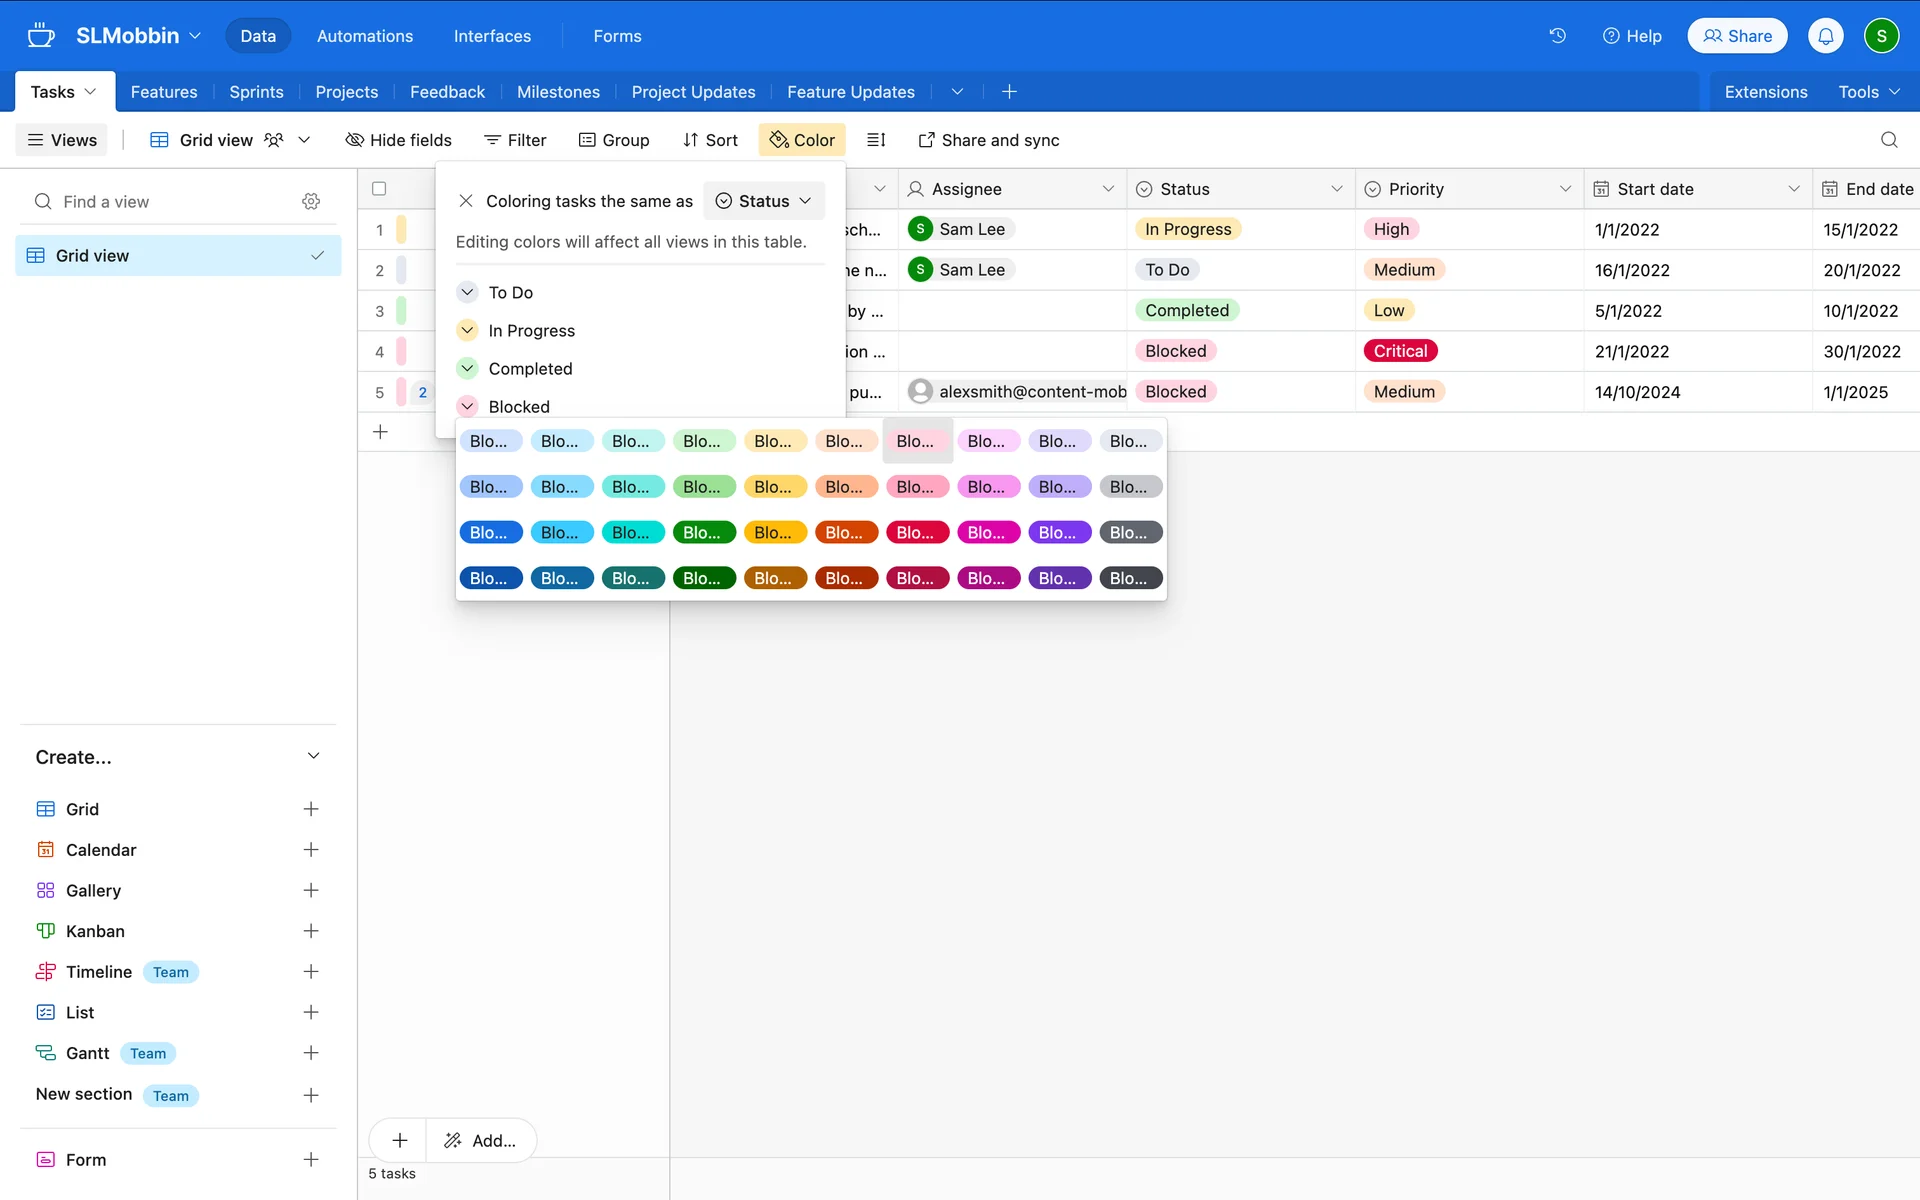Image resolution: width=1920 pixels, height=1200 pixels.
Task: Click the notifications bell icon
Action: pos(1825,36)
